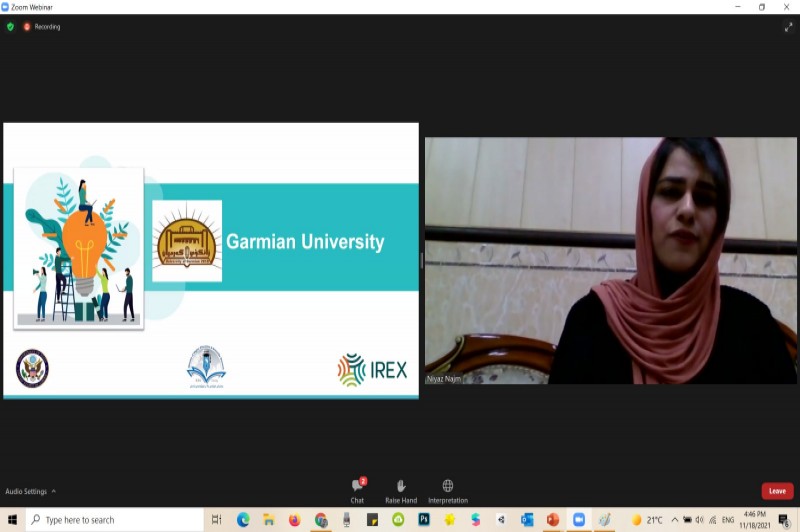The image size is (800, 532).
Task: Open the Interpretation globe icon
Action: click(447, 486)
